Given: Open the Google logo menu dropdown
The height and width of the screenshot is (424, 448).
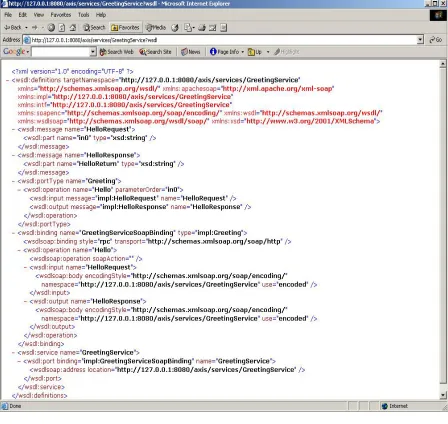Looking at the screenshot, I should pos(28,52).
